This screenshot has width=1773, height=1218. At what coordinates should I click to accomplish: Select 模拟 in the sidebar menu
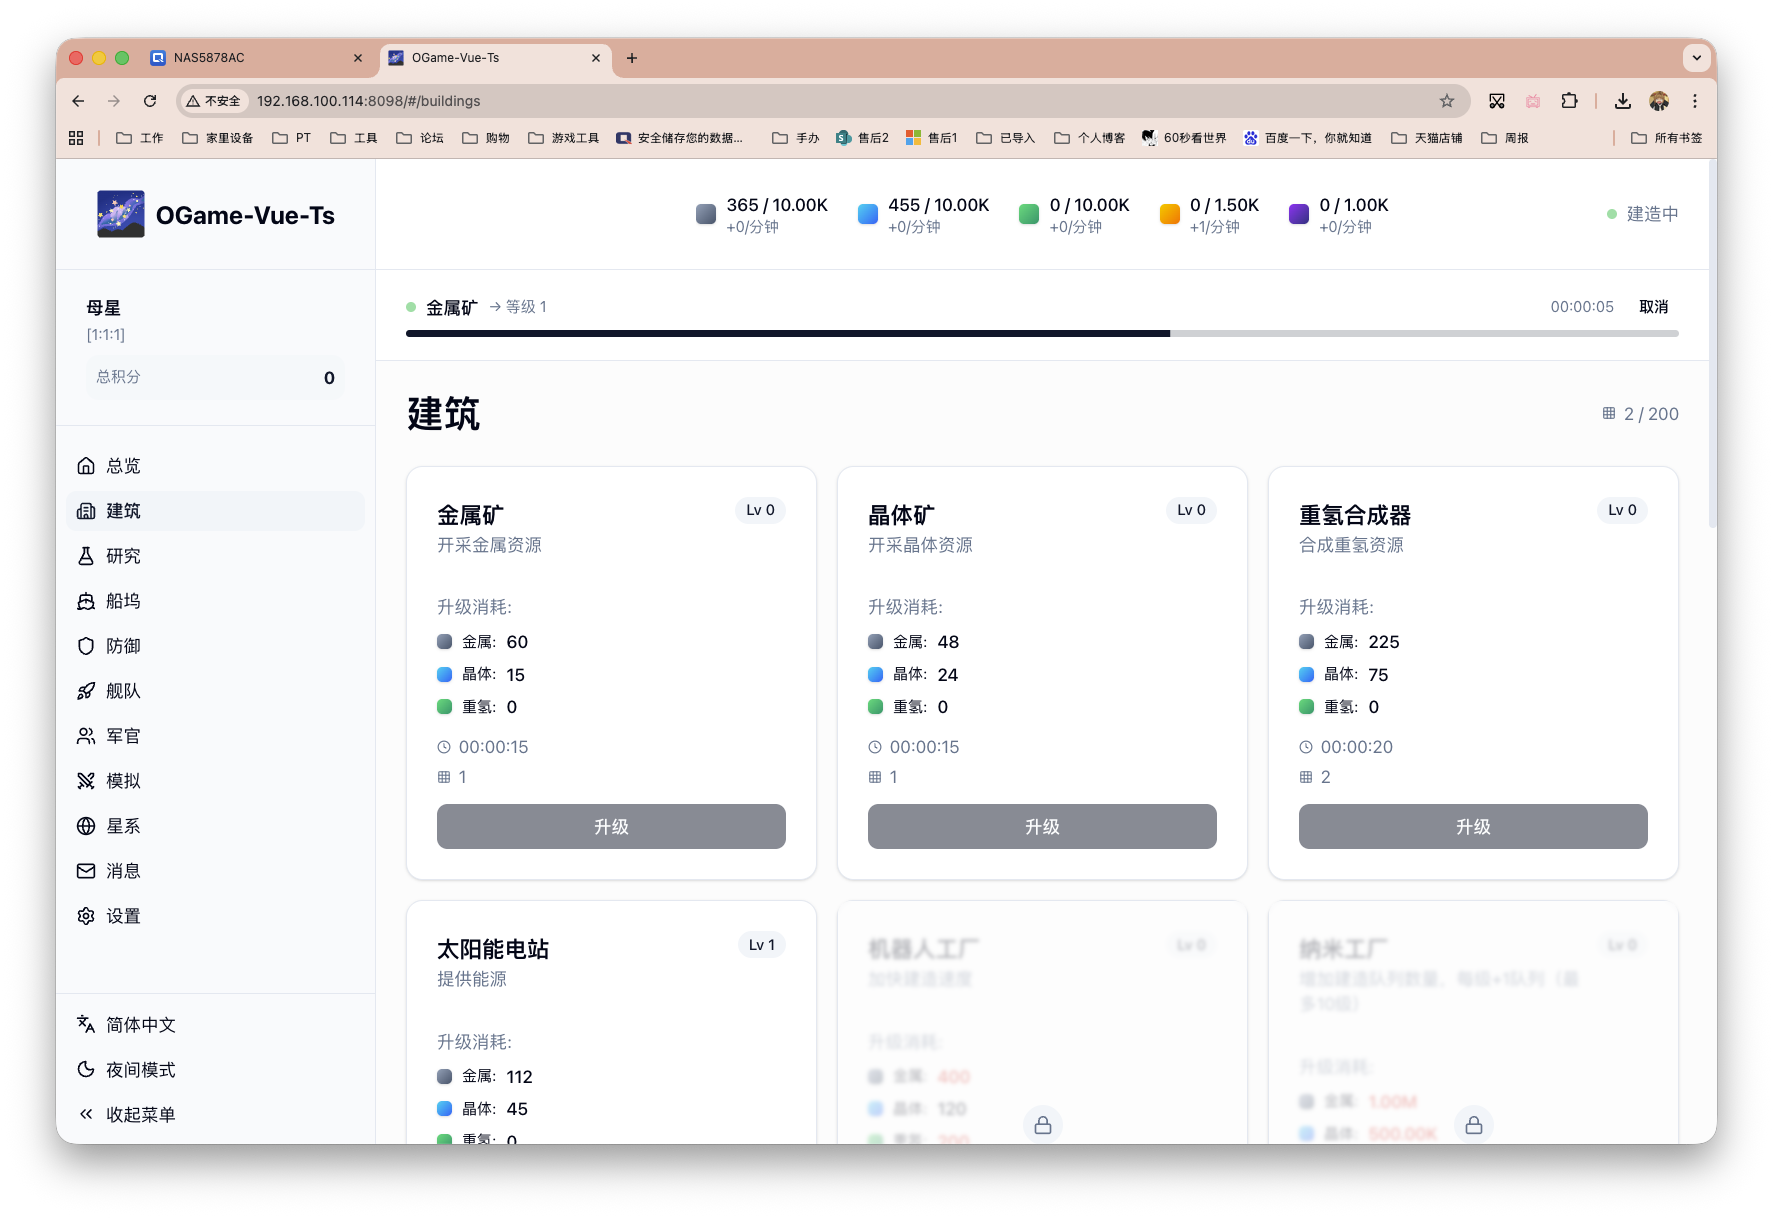[x=123, y=781]
